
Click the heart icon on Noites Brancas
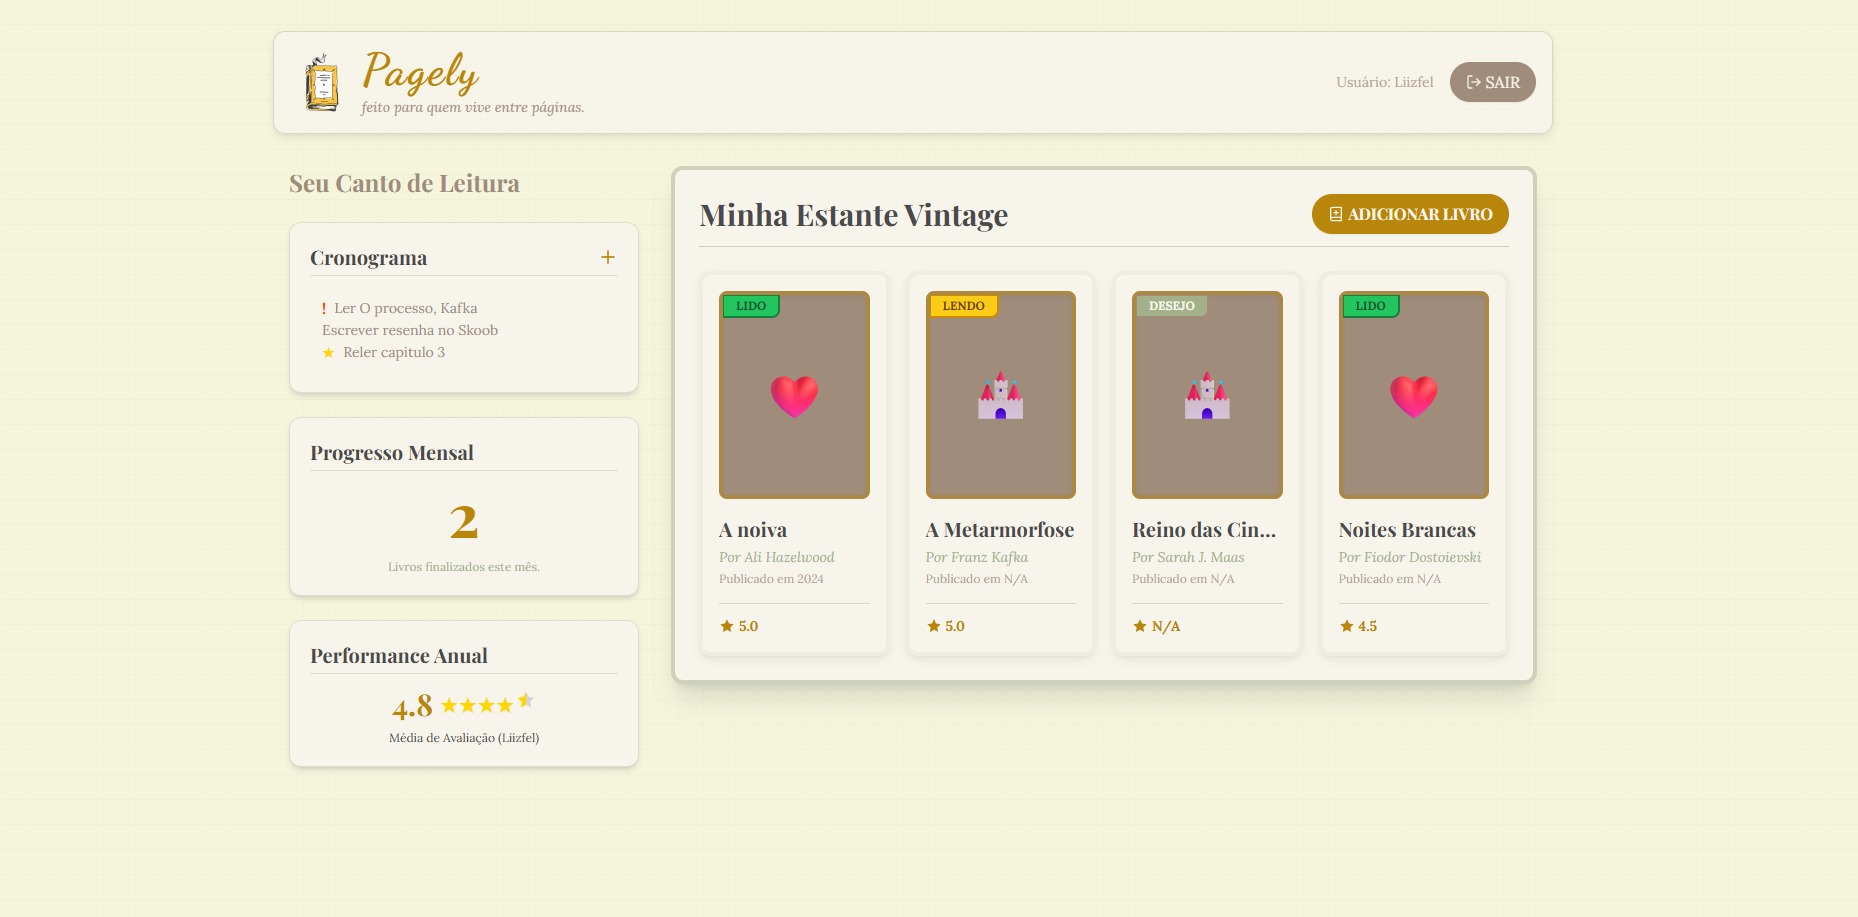tap(1413, 396)
